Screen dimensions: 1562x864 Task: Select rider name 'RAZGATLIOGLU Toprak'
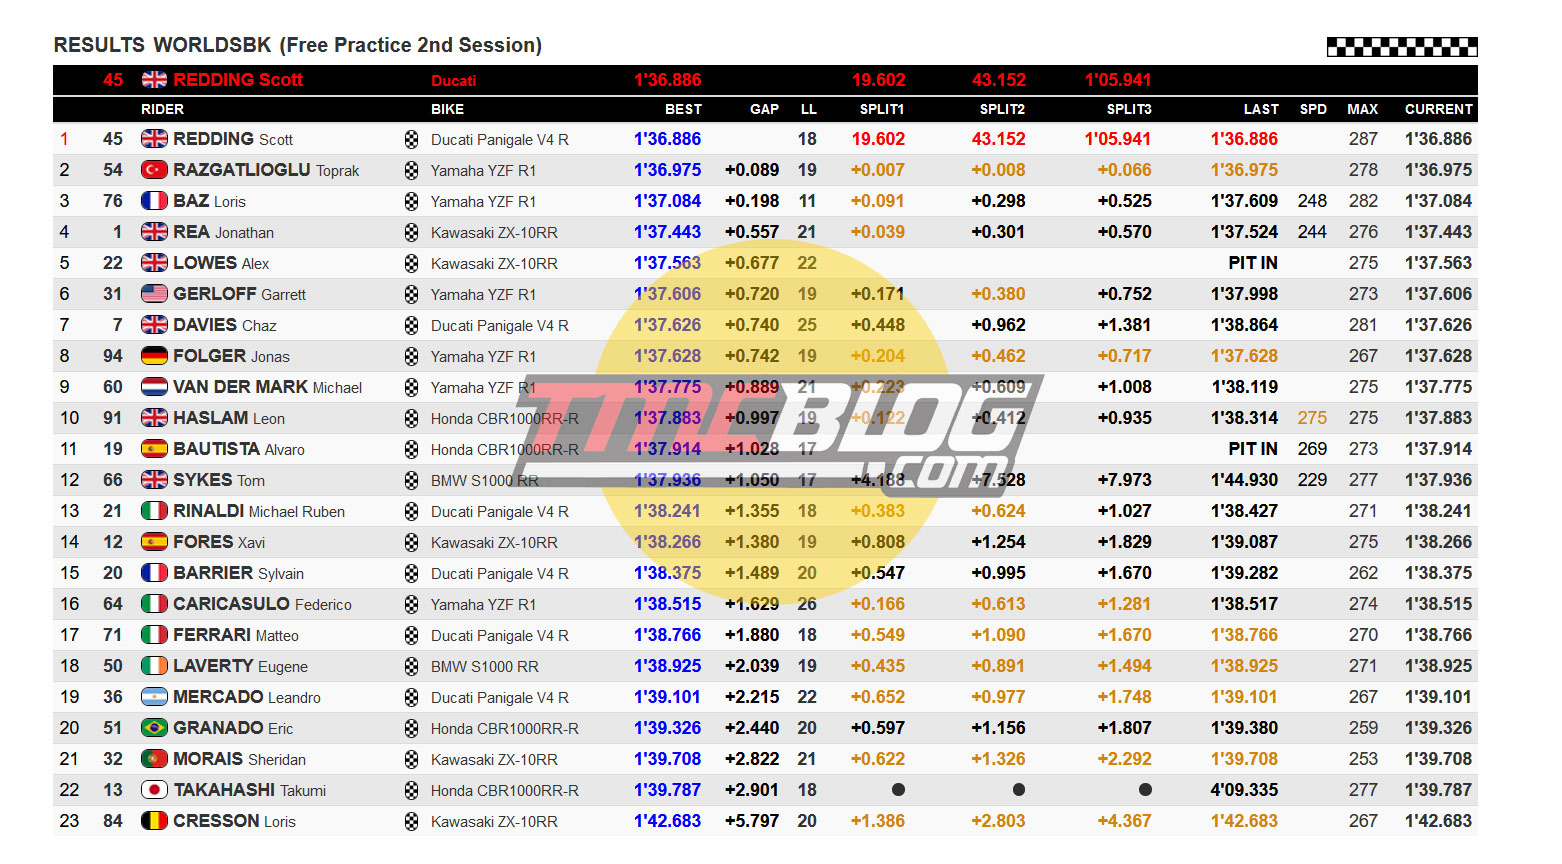[266, 170]
